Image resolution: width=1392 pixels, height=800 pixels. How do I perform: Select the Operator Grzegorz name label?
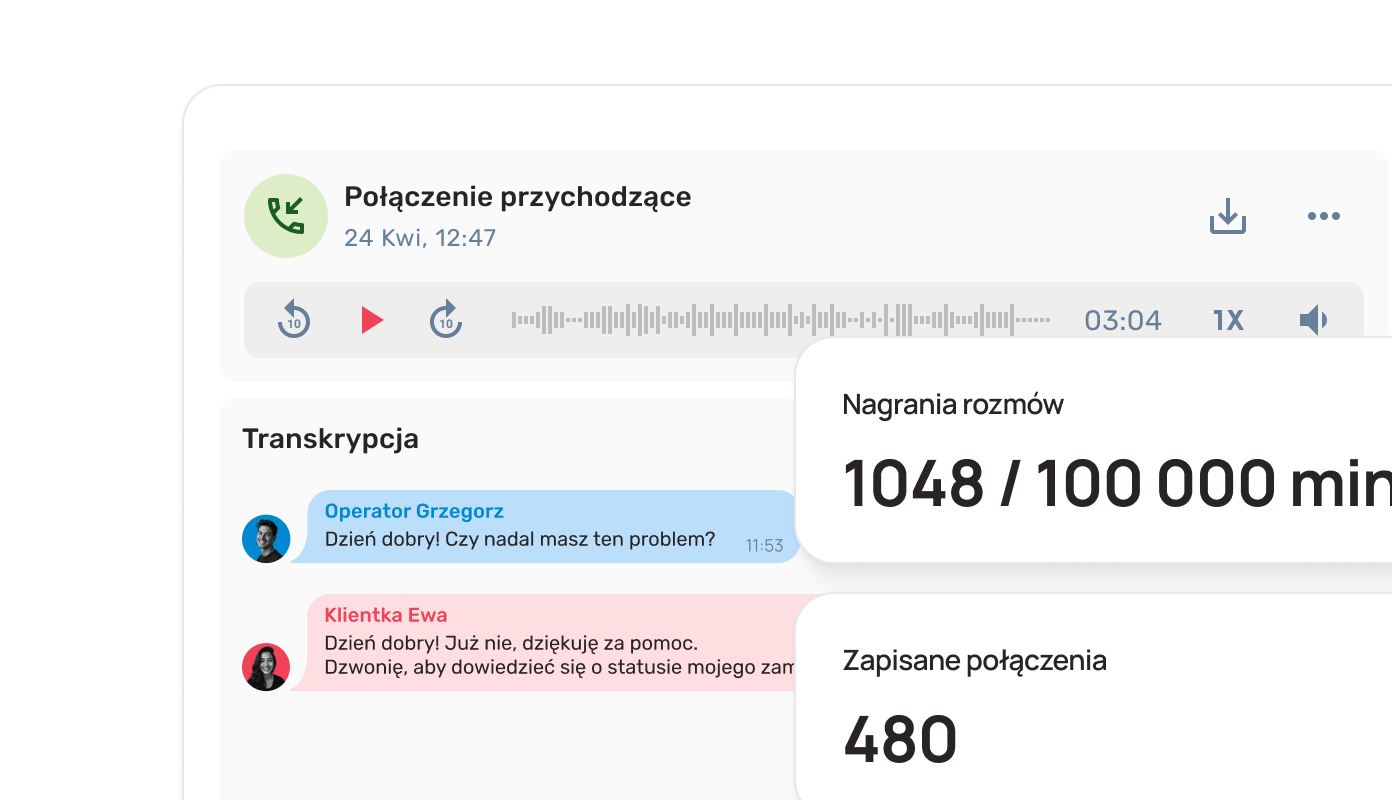pyautogui.click(x=414, y=512)
